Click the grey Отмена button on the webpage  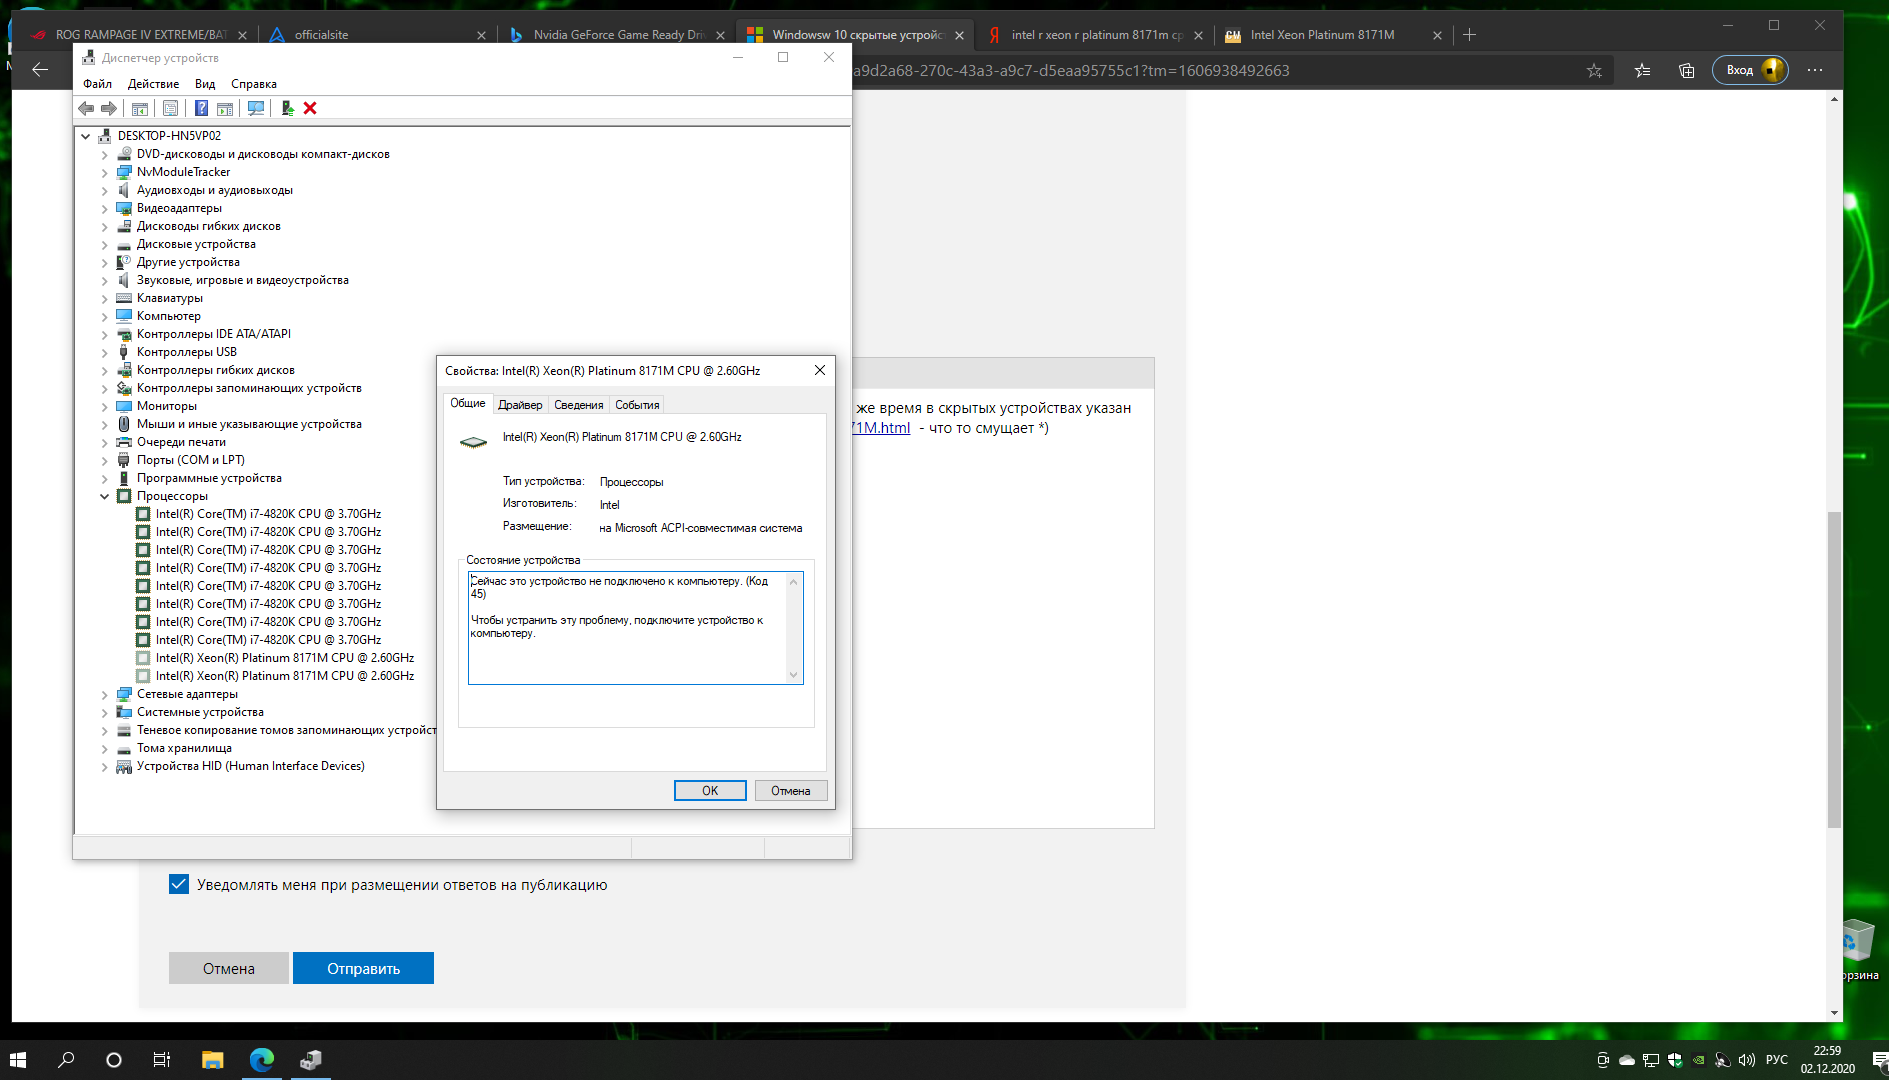tap(229, 968)
